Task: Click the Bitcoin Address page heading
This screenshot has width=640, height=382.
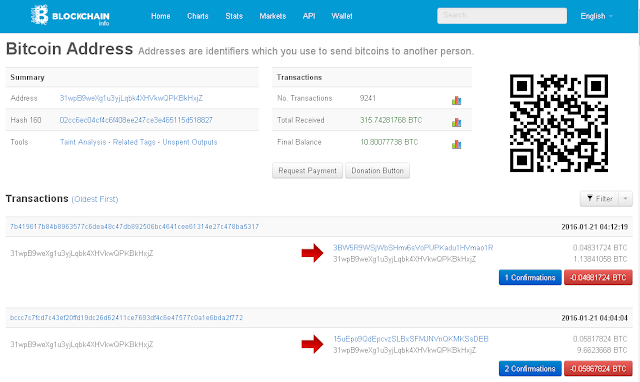Action: 69,49
